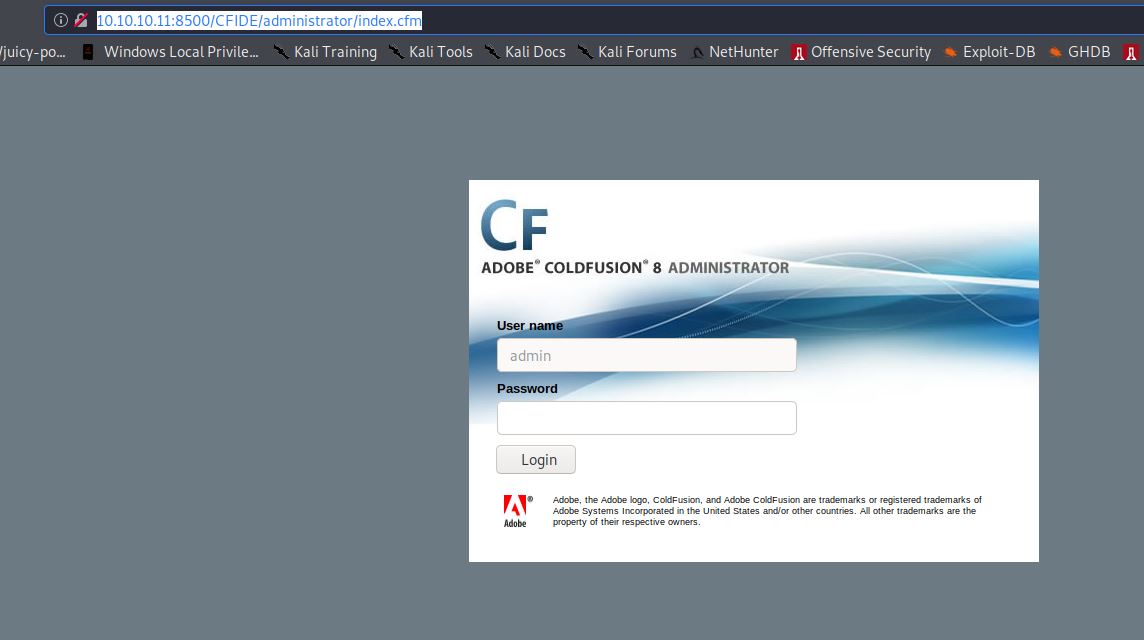Click the Adobe ColdFusion 8 Administrator heading
The height and width of the screenshot is (640, 1144).
[635, 268]
